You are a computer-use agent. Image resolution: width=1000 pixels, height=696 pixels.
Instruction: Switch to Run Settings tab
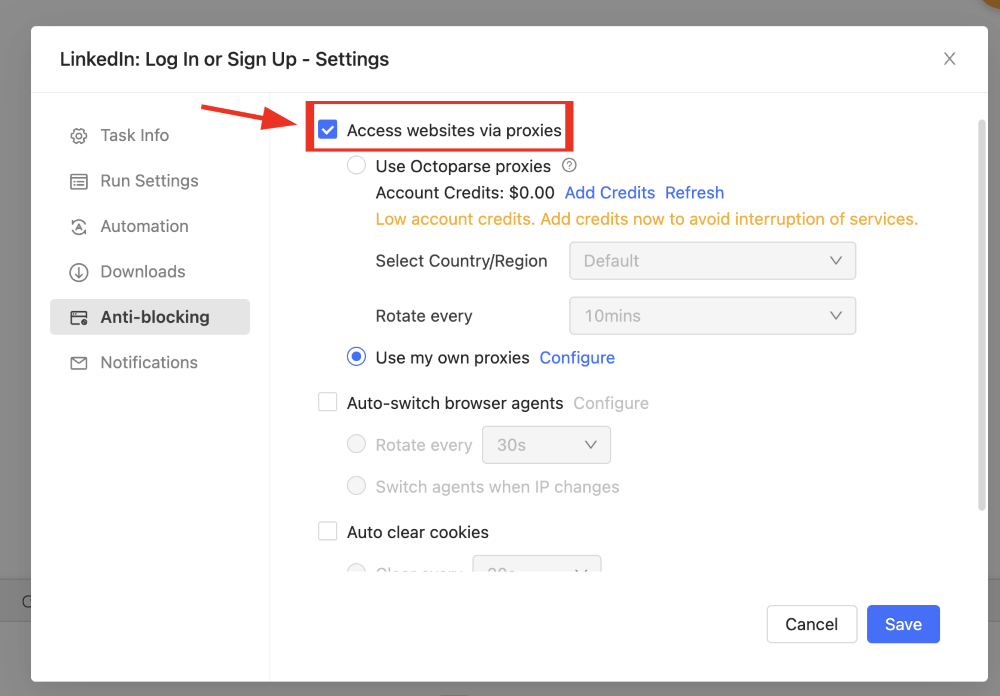click(x=149, y=181)
